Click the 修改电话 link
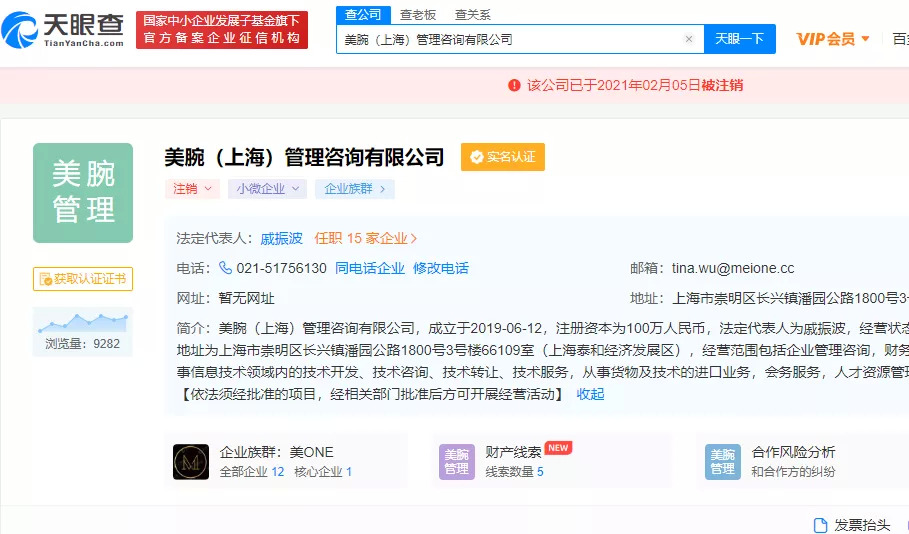 point(441,268)
